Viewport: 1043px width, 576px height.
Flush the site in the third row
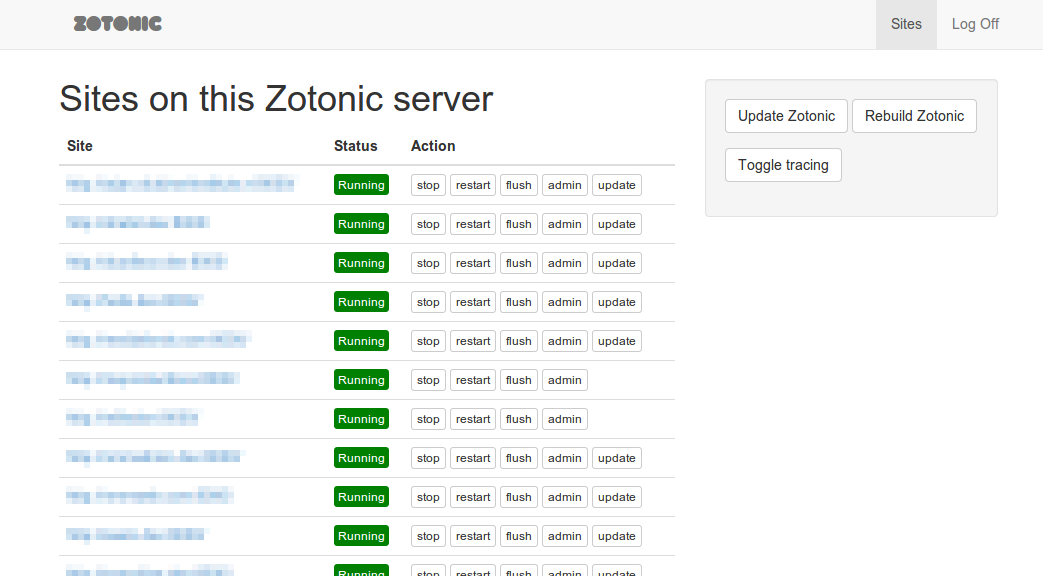[x=518, y=263]
